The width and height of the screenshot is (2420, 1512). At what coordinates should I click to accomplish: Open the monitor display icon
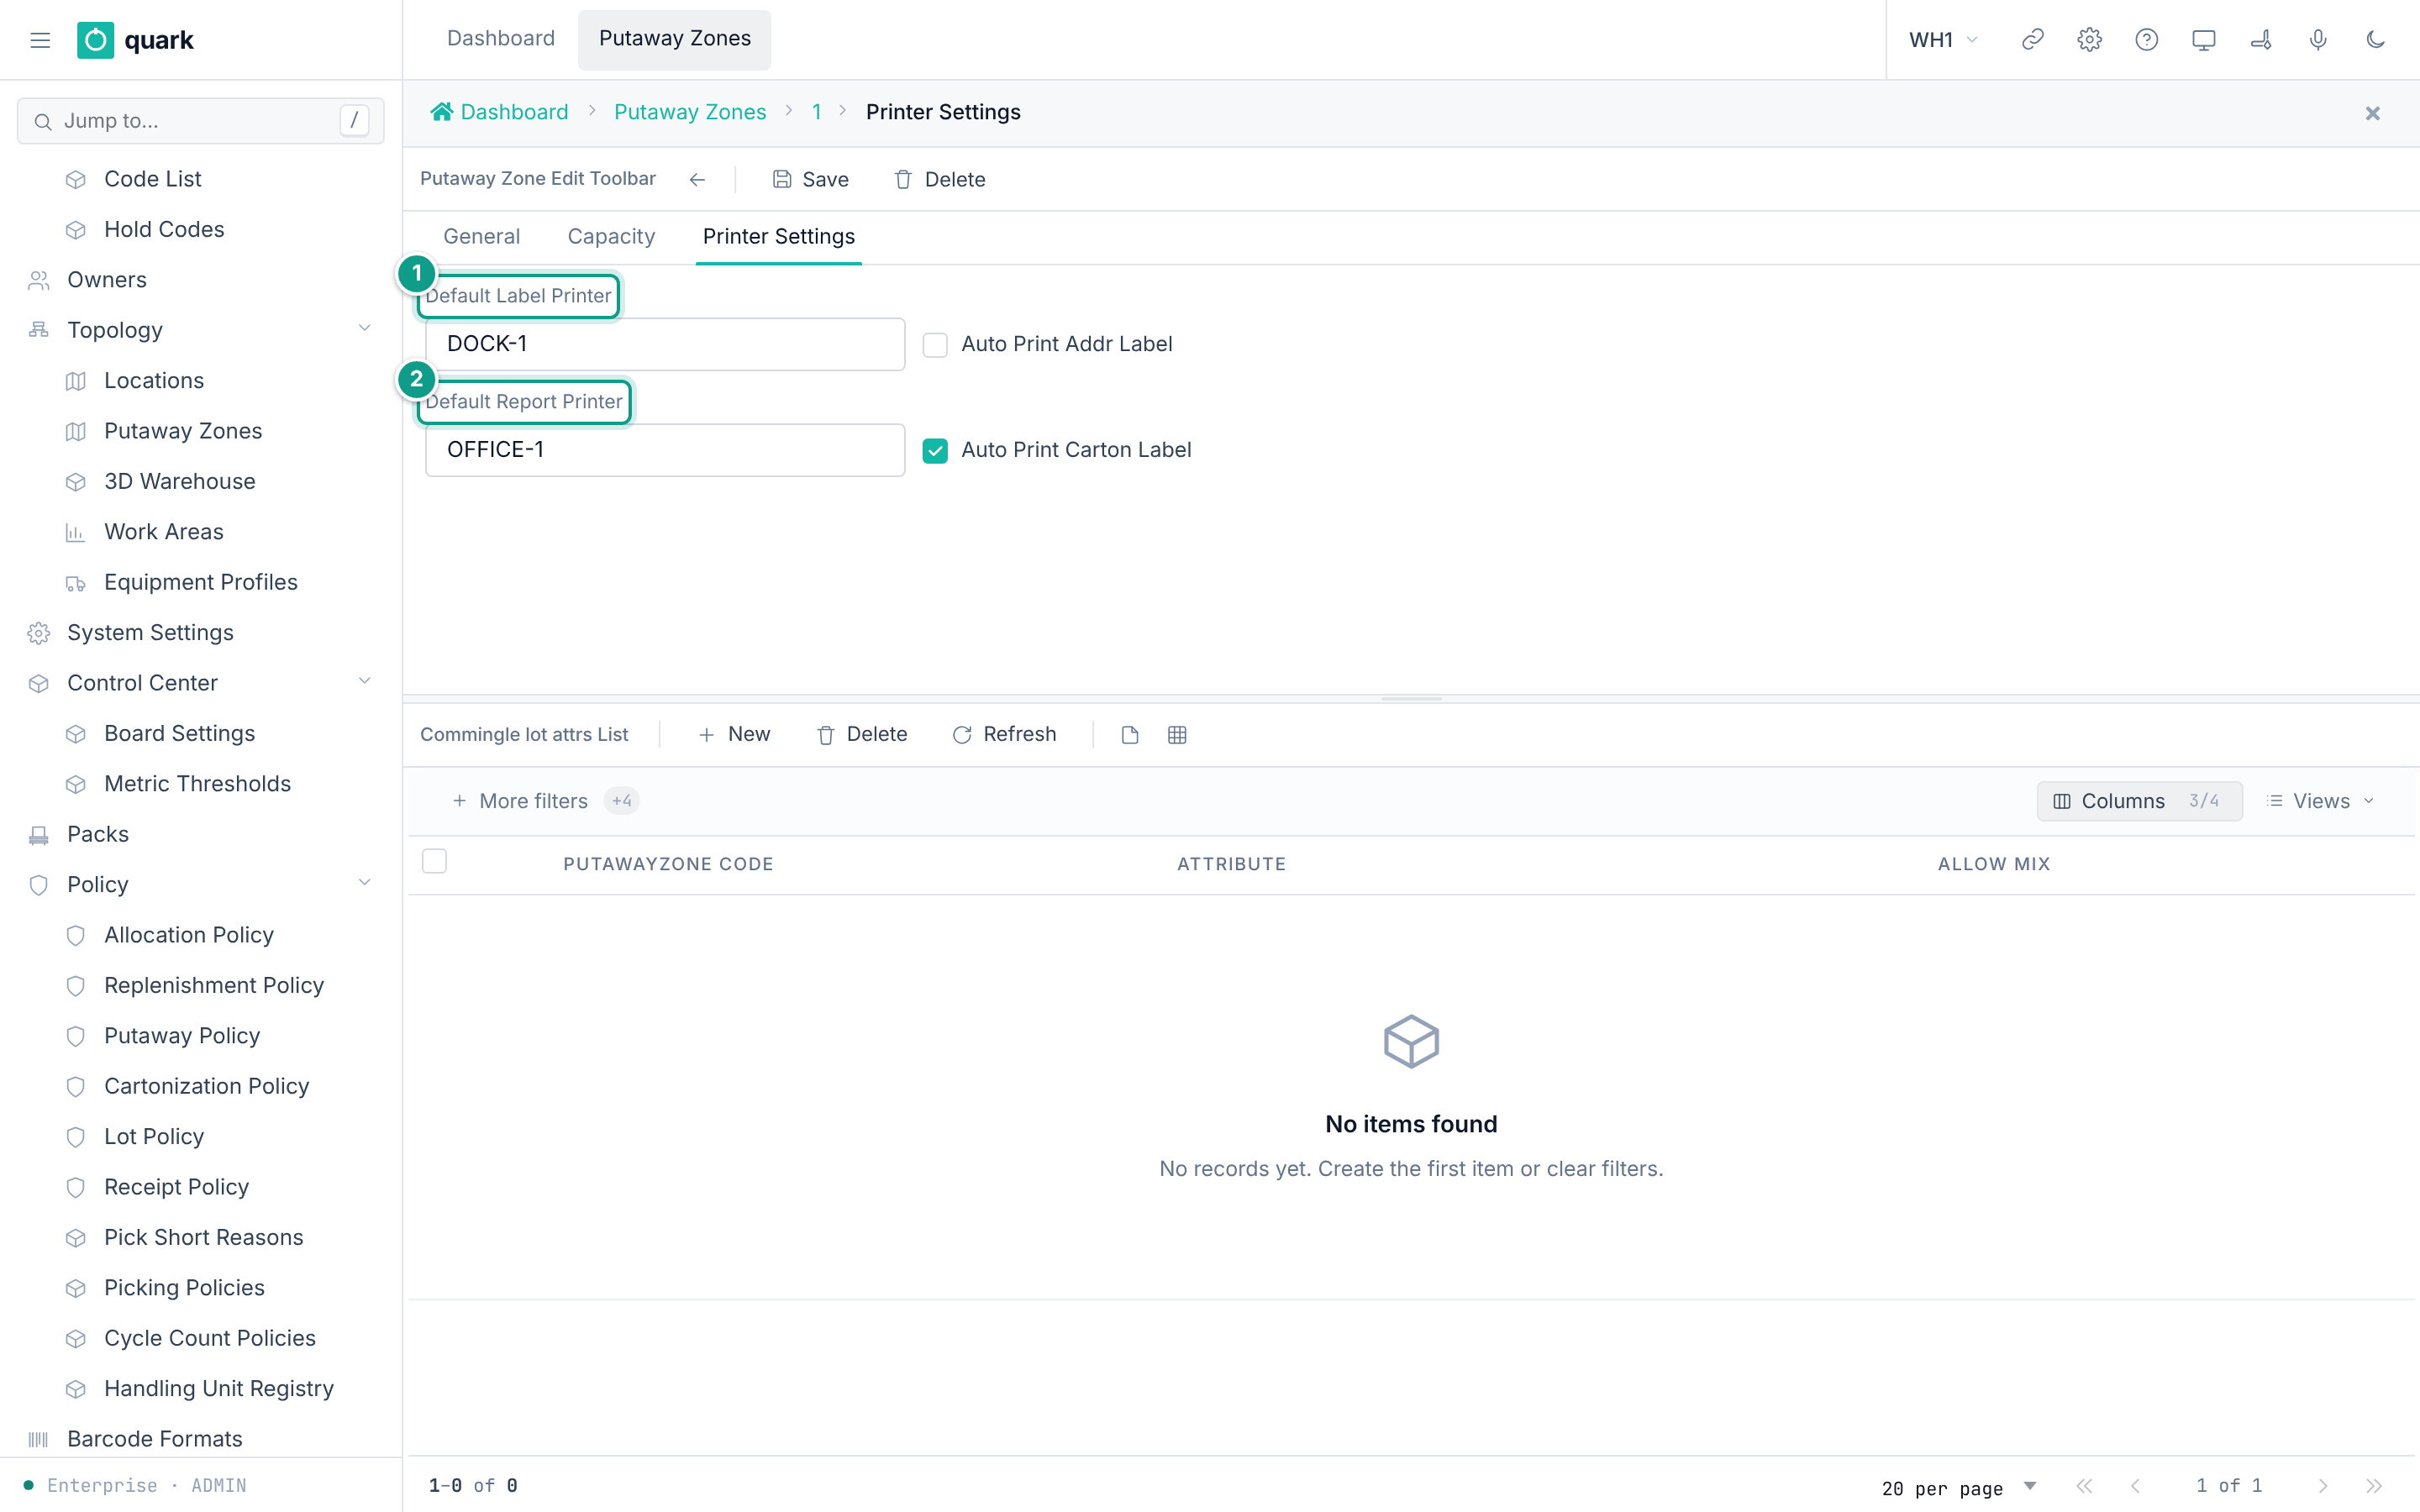click(2203, 40)
